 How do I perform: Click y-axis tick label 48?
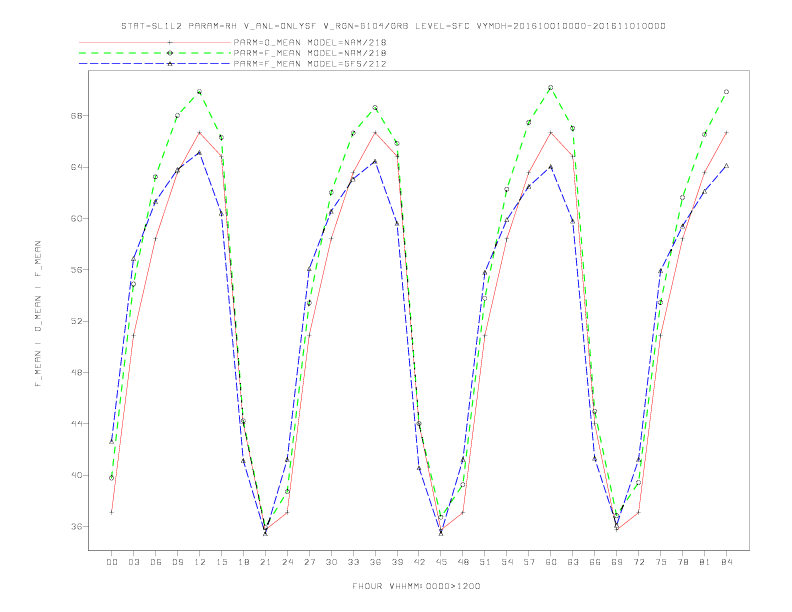point(76,373)
